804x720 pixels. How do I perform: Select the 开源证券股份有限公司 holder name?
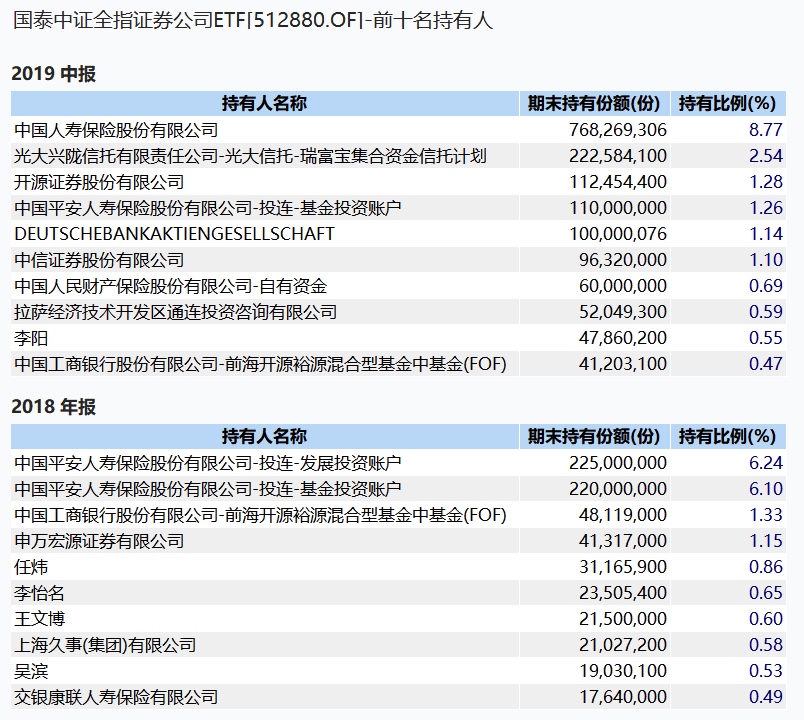(99, 182)
